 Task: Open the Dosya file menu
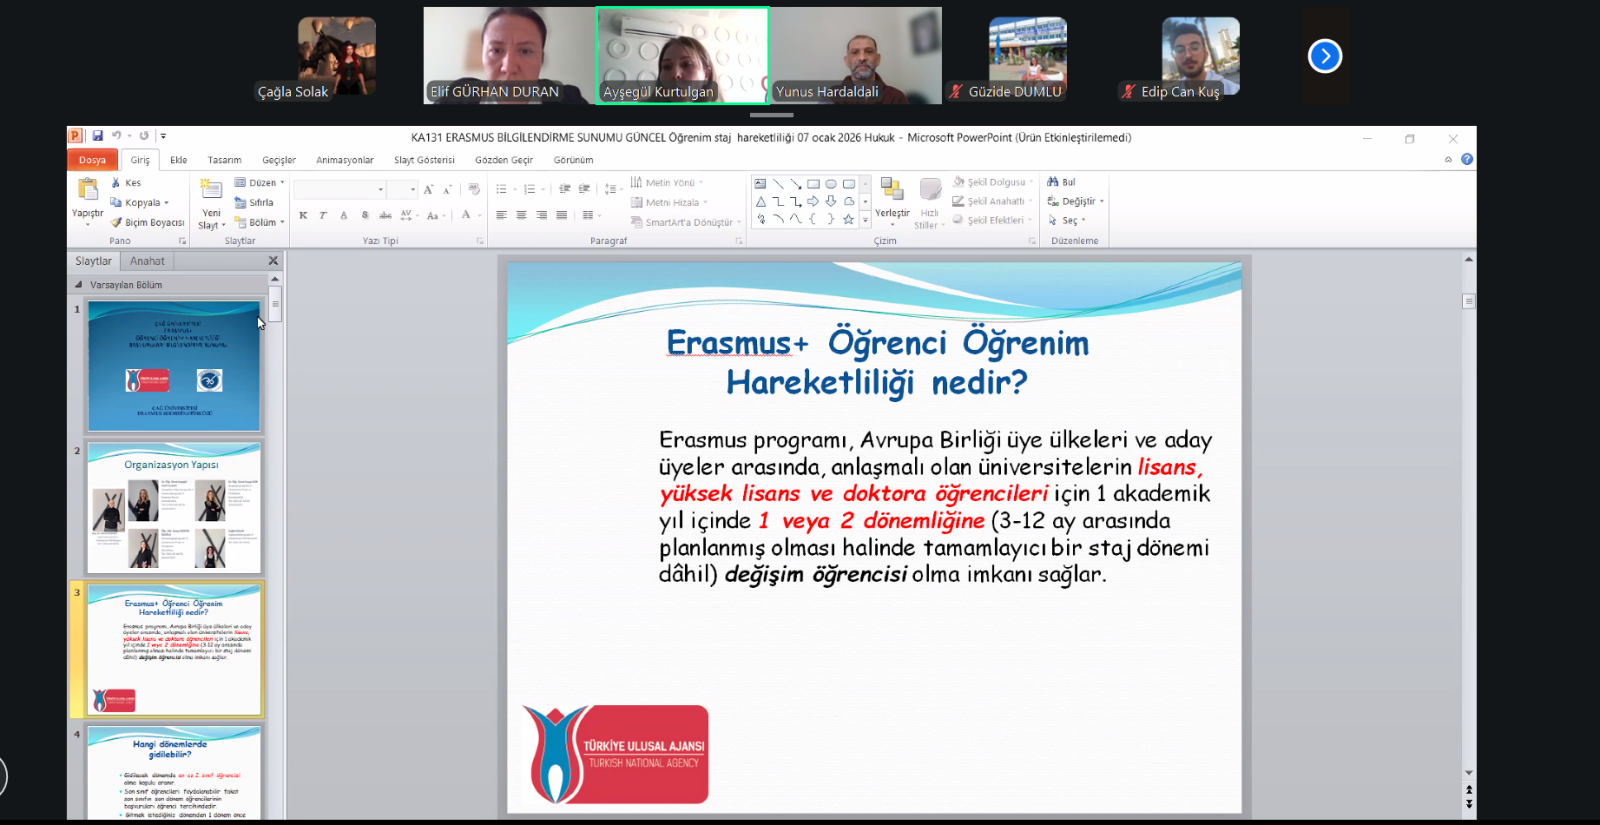pos(92,160)
